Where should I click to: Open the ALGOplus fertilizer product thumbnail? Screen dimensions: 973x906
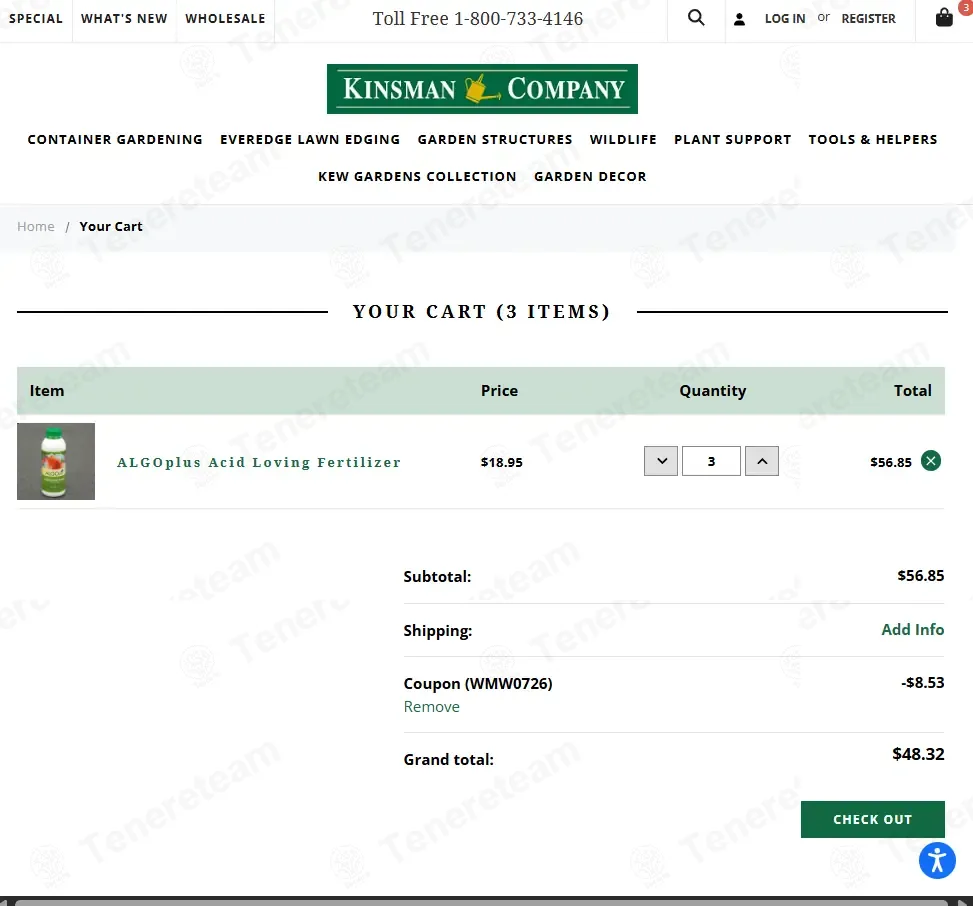pyautogui.click(x=56, y=462)
